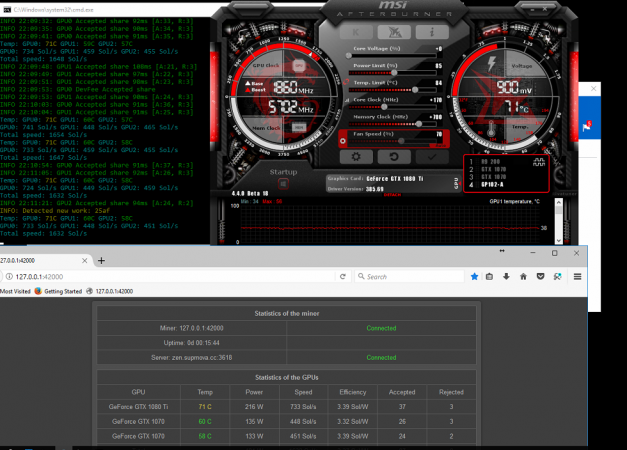The width and height of the screenshot is (627, 450).
Task: Open a new tab with the plus button
Action: pyautogui.click(x=102, y=260)
